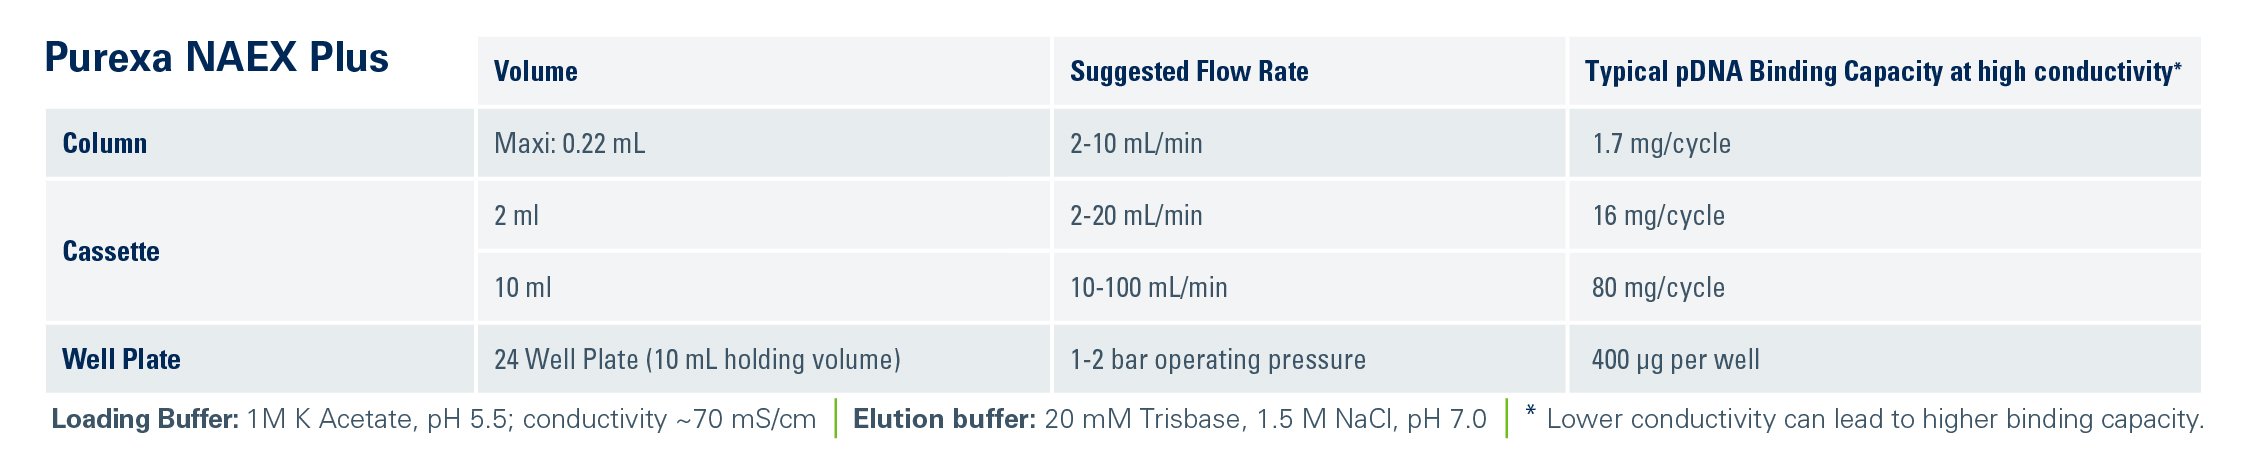Click the 10 ml volume cell
Image resolution: width=2253 pixels, height=468 pixels.
coord(764,287)
